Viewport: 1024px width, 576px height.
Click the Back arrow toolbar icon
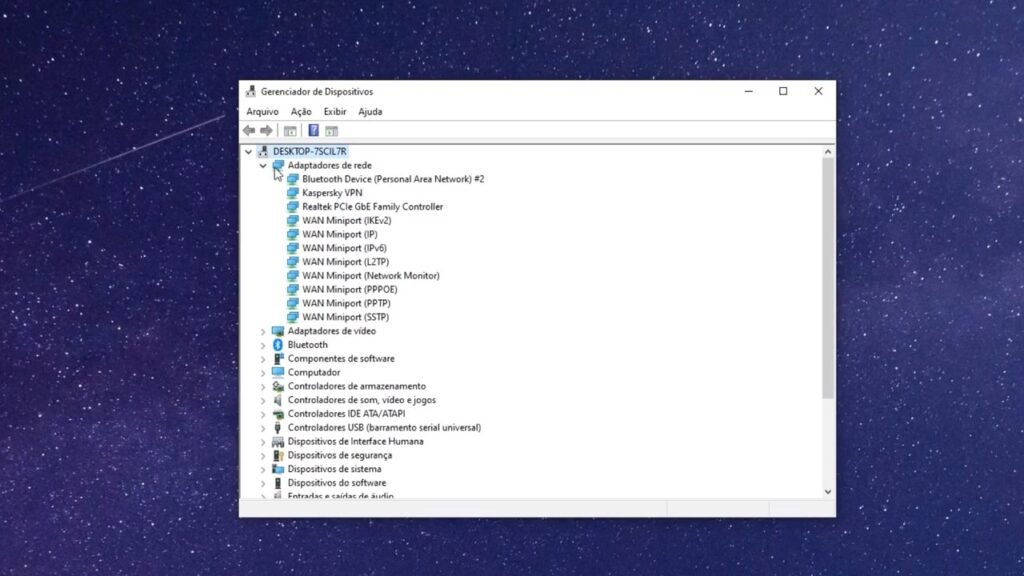pyautogui.click(x=249, y=131)
